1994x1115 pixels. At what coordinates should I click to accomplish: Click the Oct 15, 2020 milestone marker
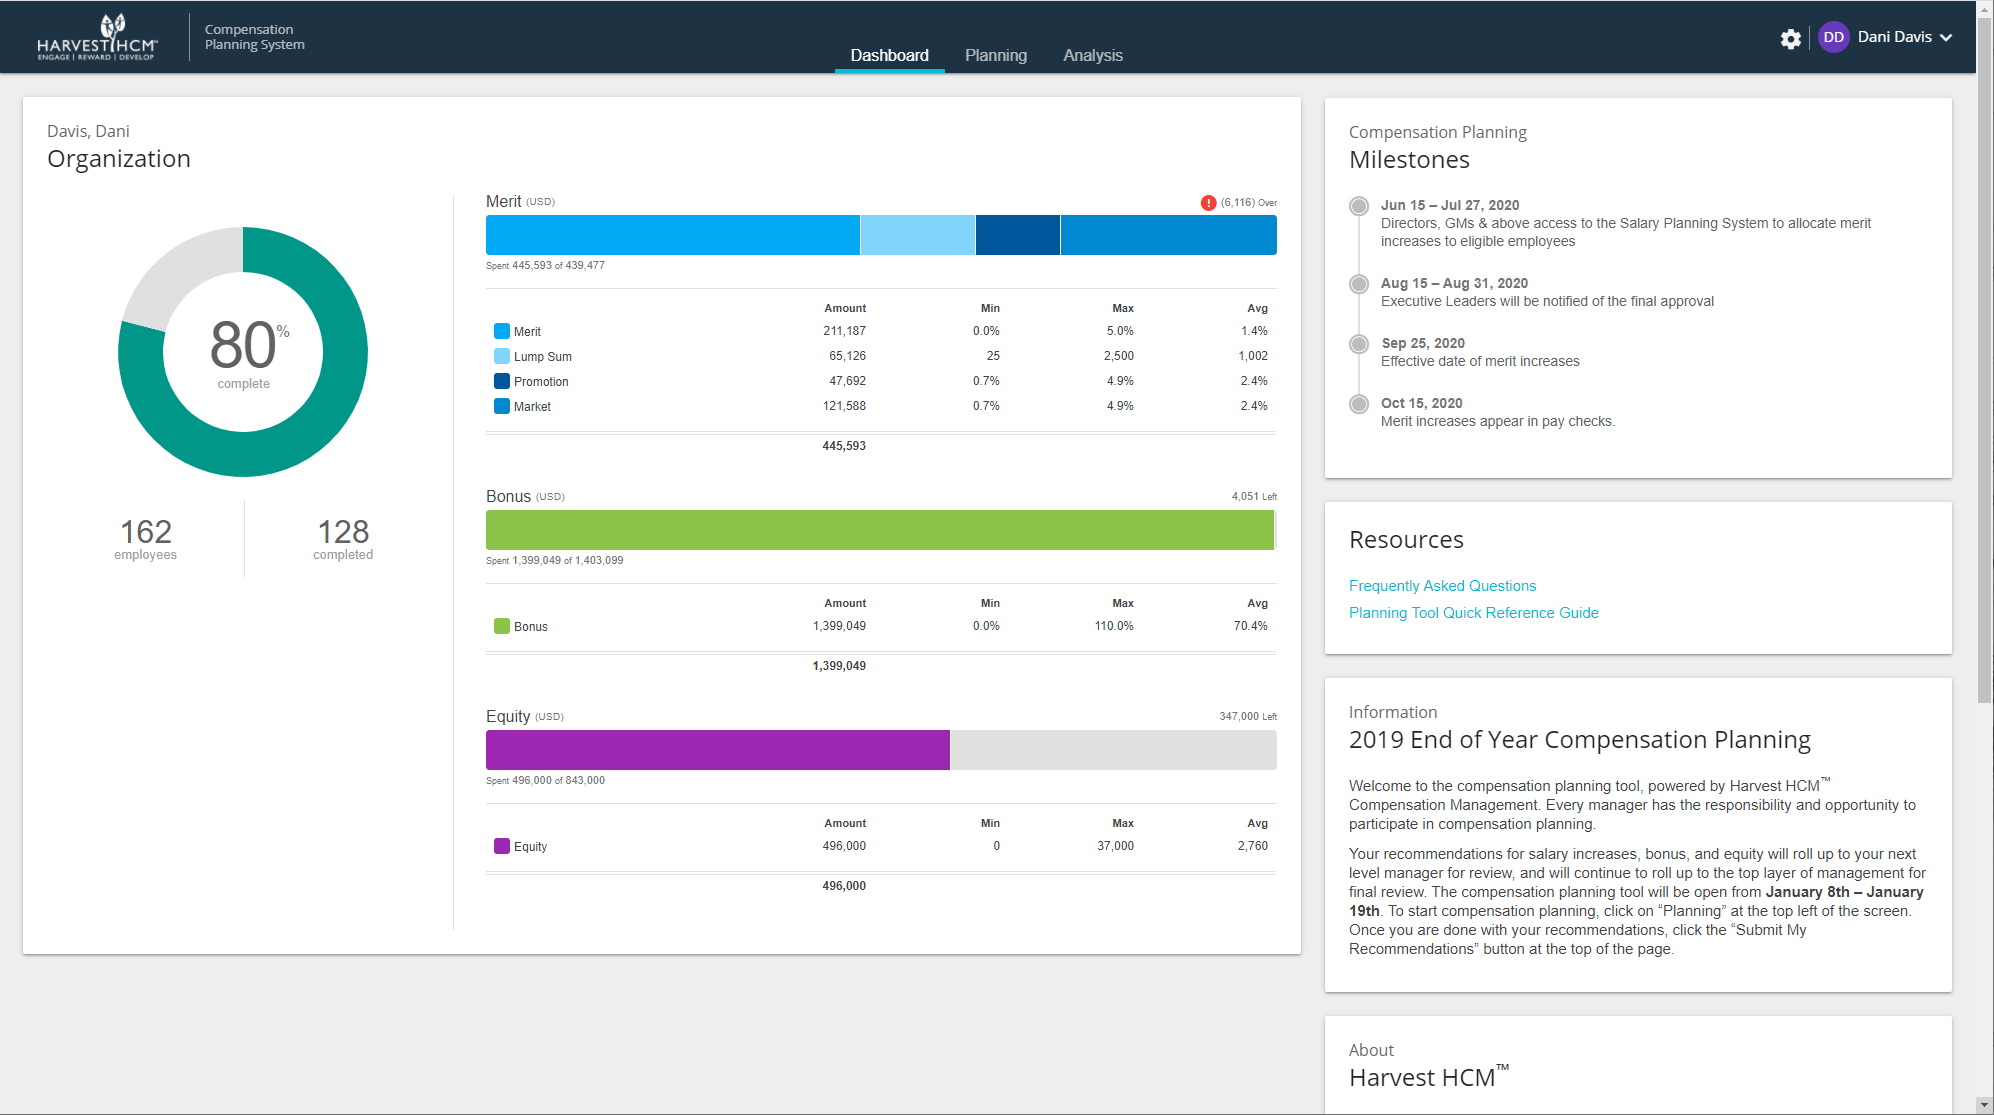(1358, 404)
